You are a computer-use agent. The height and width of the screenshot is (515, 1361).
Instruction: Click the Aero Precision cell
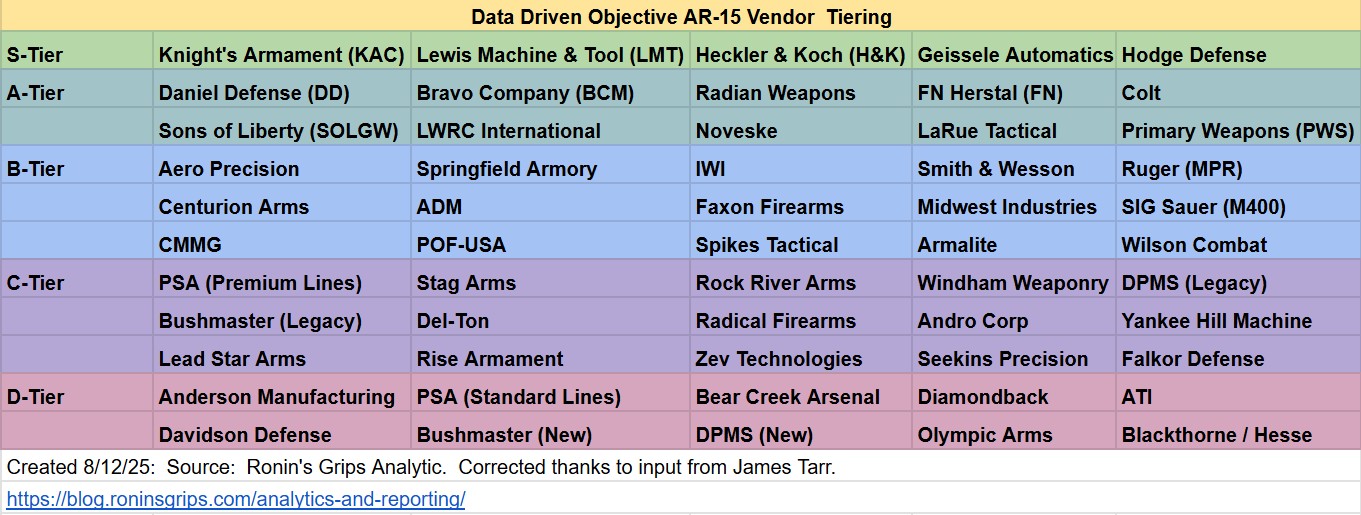point(281,169)
